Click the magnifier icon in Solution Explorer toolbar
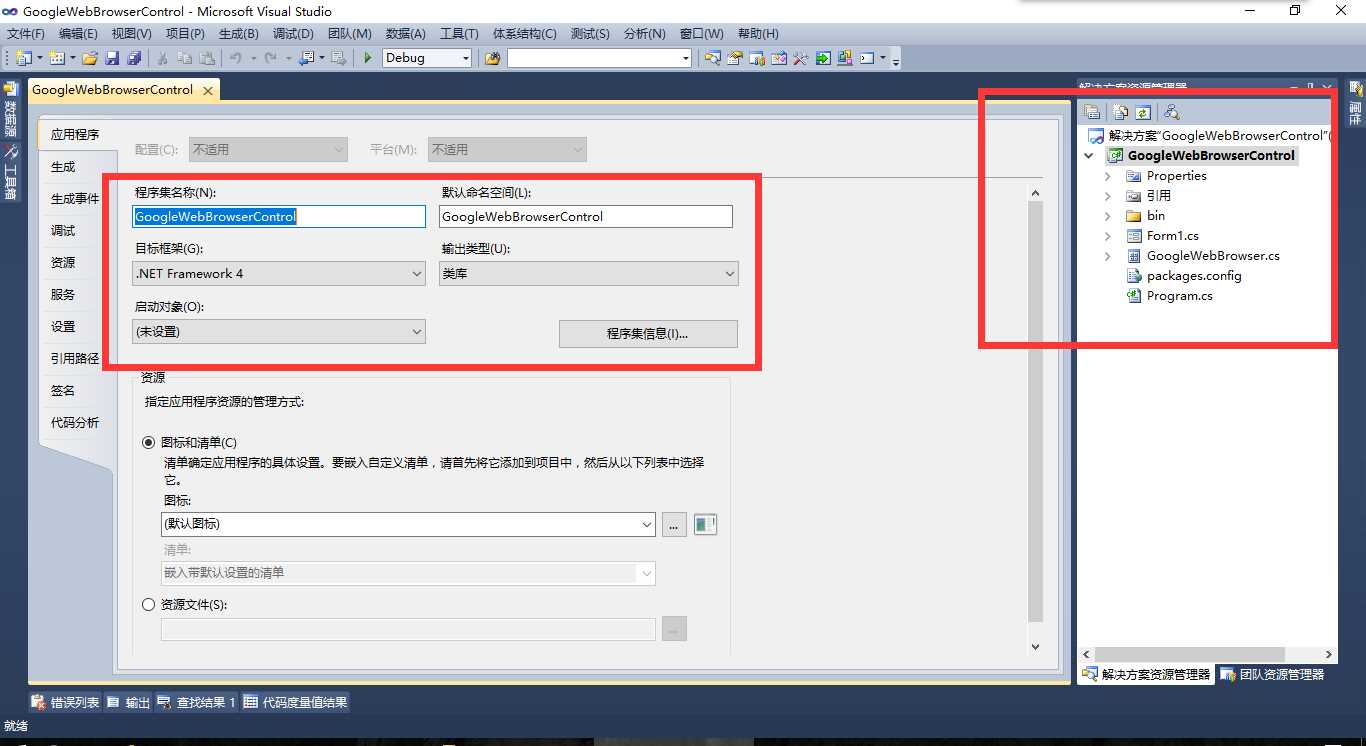Screen dimensions: 1366x746 coord(1172,112)
